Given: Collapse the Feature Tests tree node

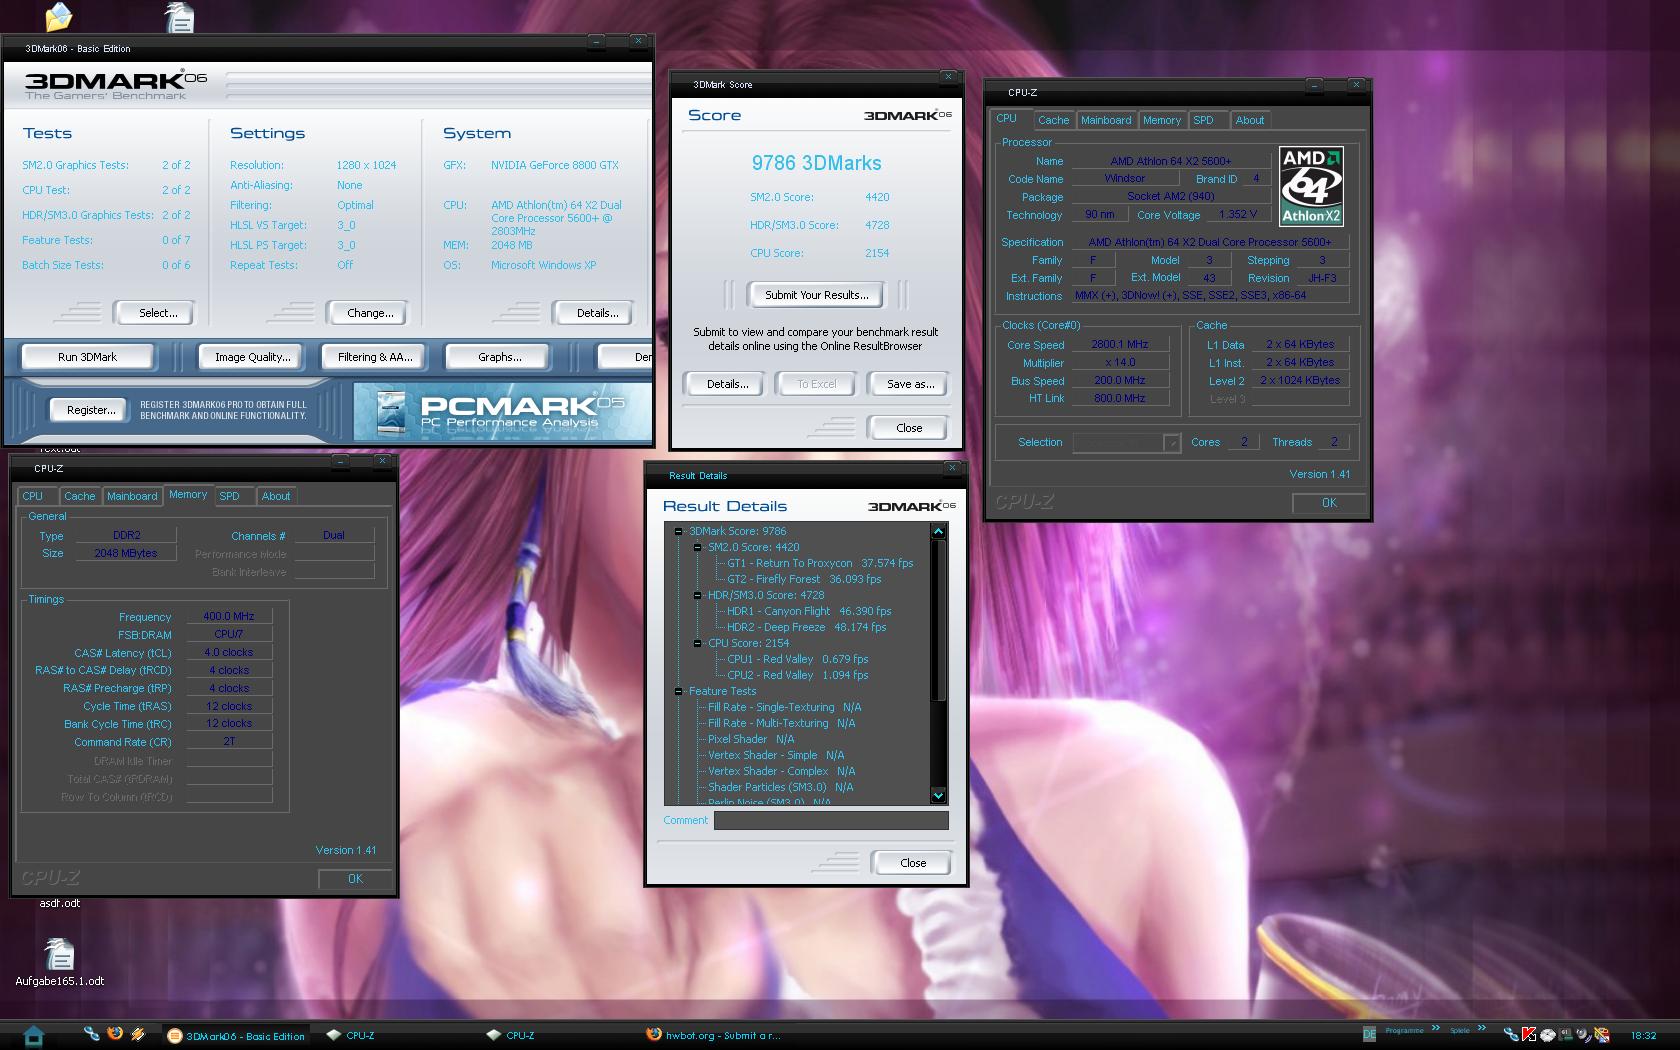Looking at the screenshot, I should [x=679, y=691].
